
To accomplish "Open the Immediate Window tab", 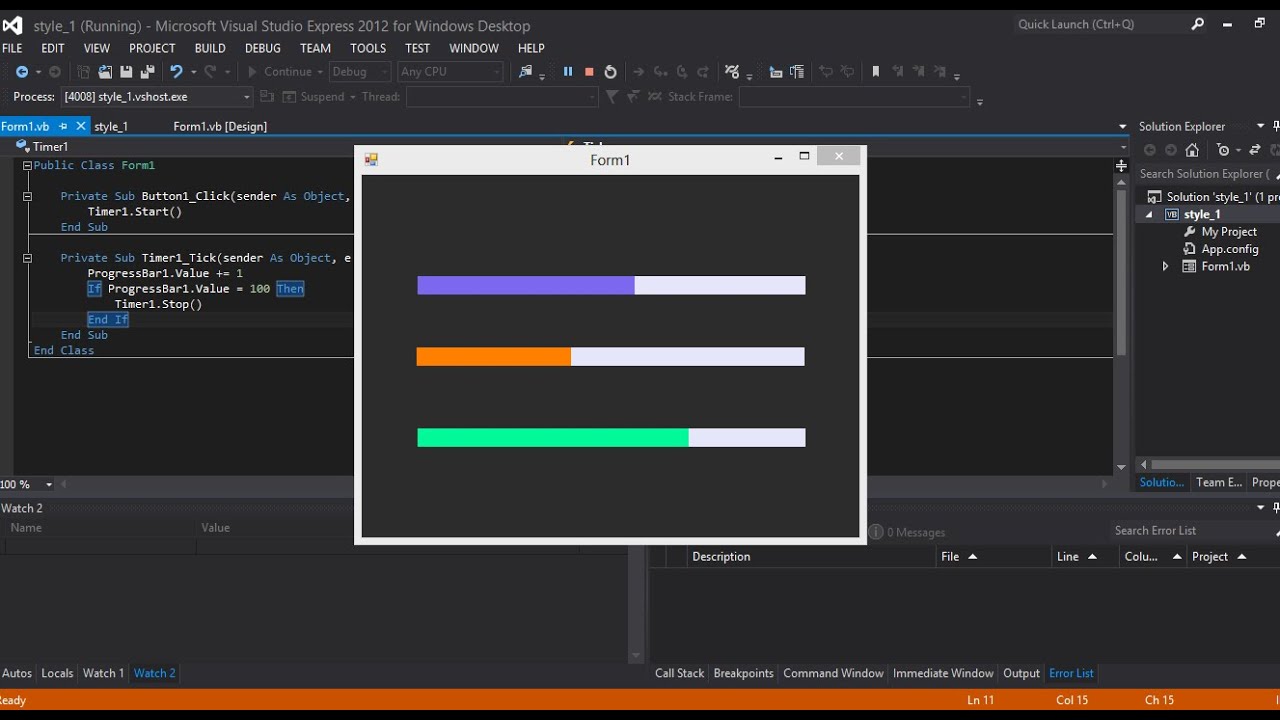I will pyautogui.click(x=943, y=673).
